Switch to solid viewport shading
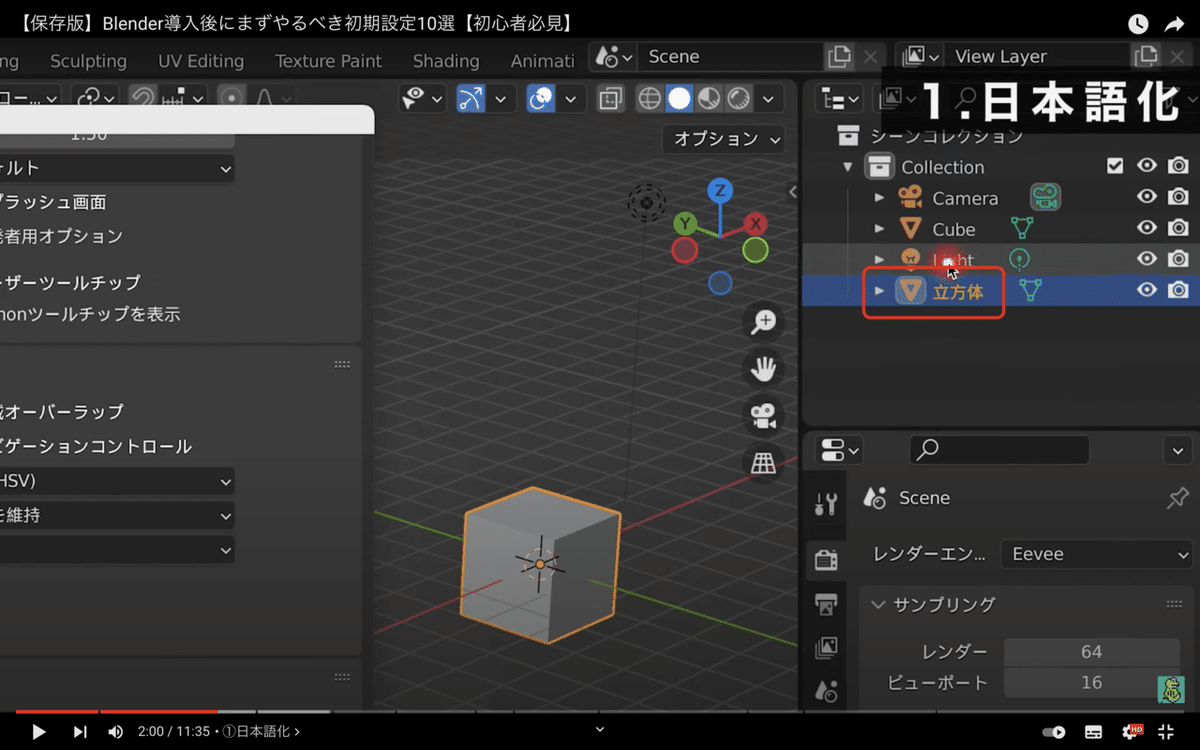The width and height of the screenshot is (1200, 750). tap(679, 98)
